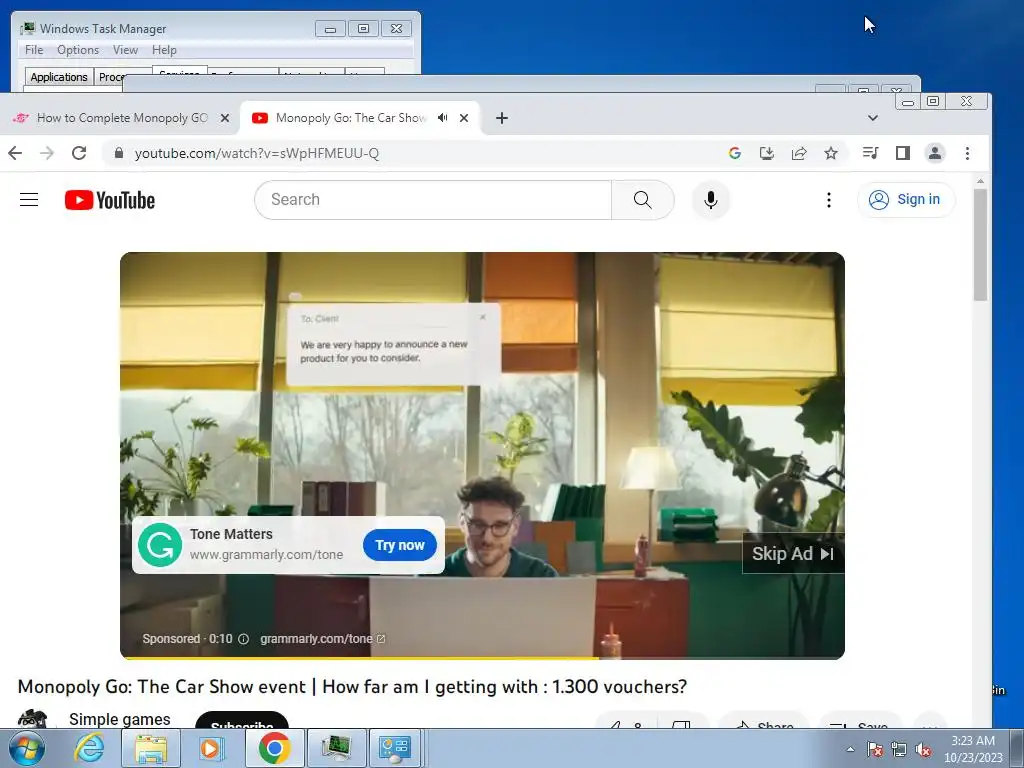
Task: Click Chrome's forward arrow
Action: (47, 153)
